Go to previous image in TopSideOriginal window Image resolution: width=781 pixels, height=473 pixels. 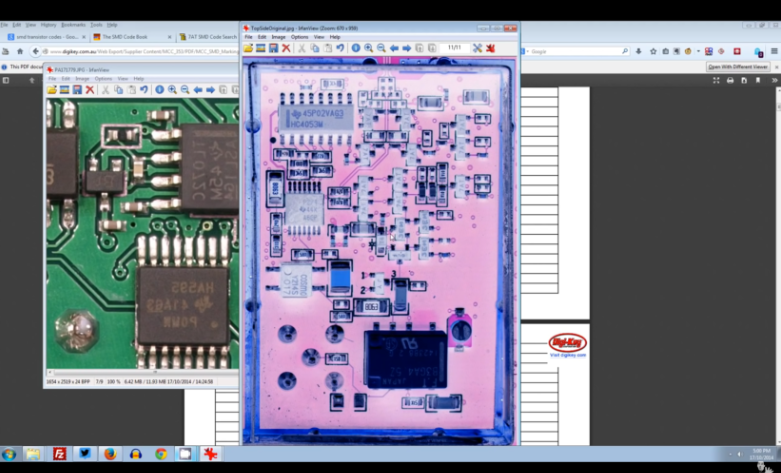click(x=394, y=48)
